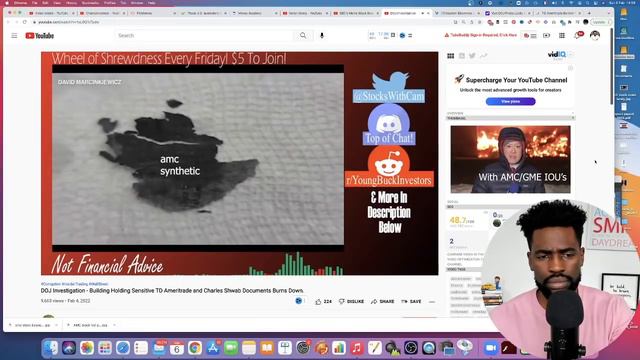Open App Store from the Dock
The image size is (640, 360).
(213, 348)
